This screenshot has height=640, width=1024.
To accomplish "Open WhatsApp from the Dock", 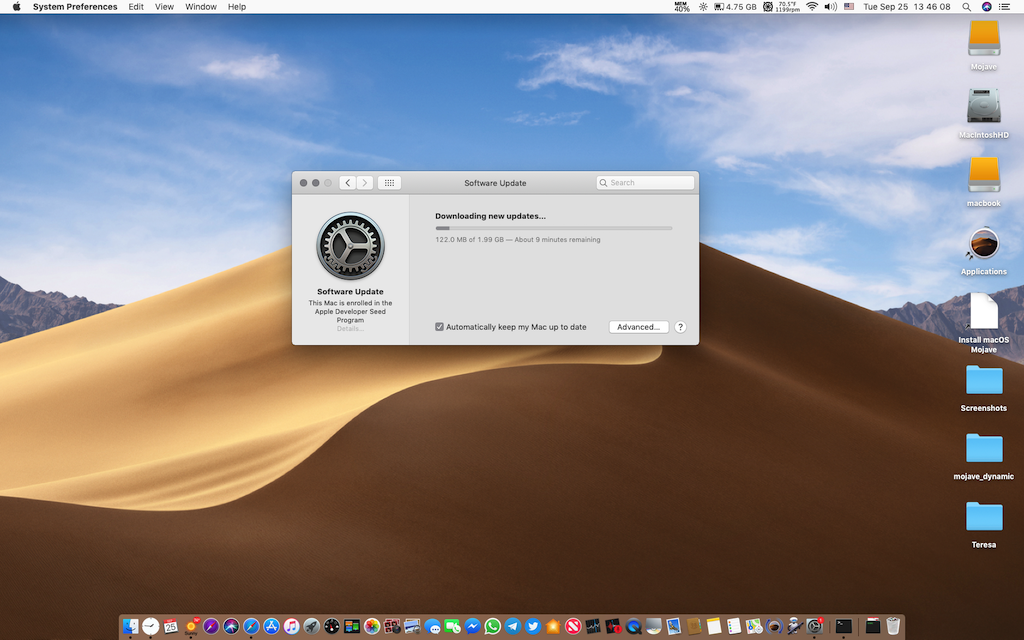I will (x=492, y=626).
